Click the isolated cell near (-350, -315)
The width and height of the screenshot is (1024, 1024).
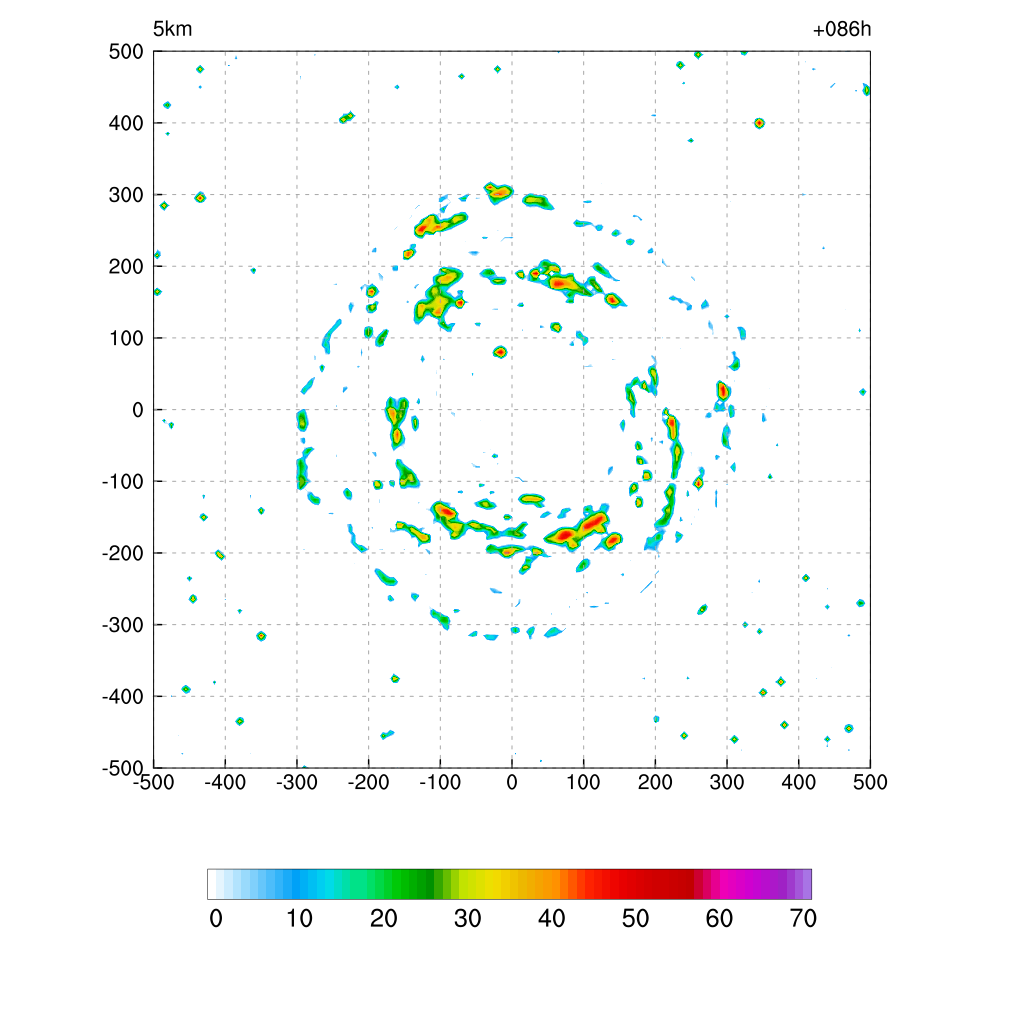261,636
